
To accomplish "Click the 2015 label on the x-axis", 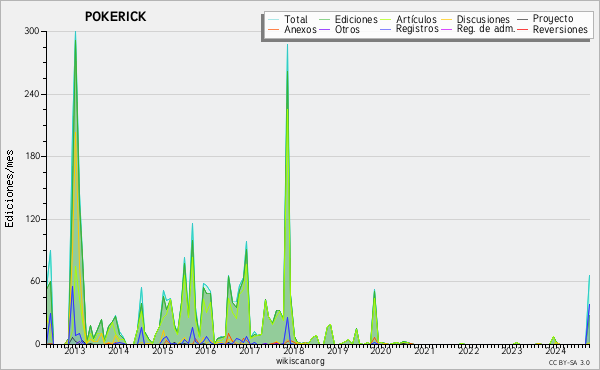I will point(162,350).
